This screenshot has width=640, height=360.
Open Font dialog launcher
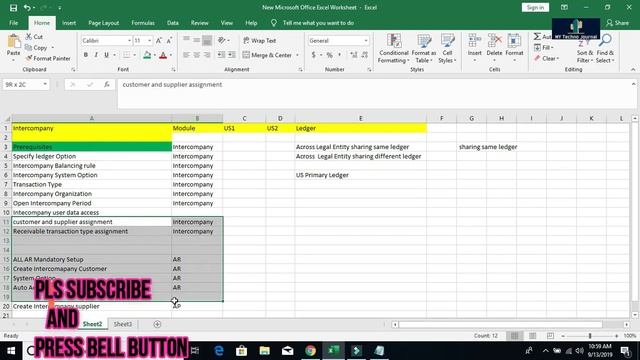pyautogui.click(x=173, y=70)
